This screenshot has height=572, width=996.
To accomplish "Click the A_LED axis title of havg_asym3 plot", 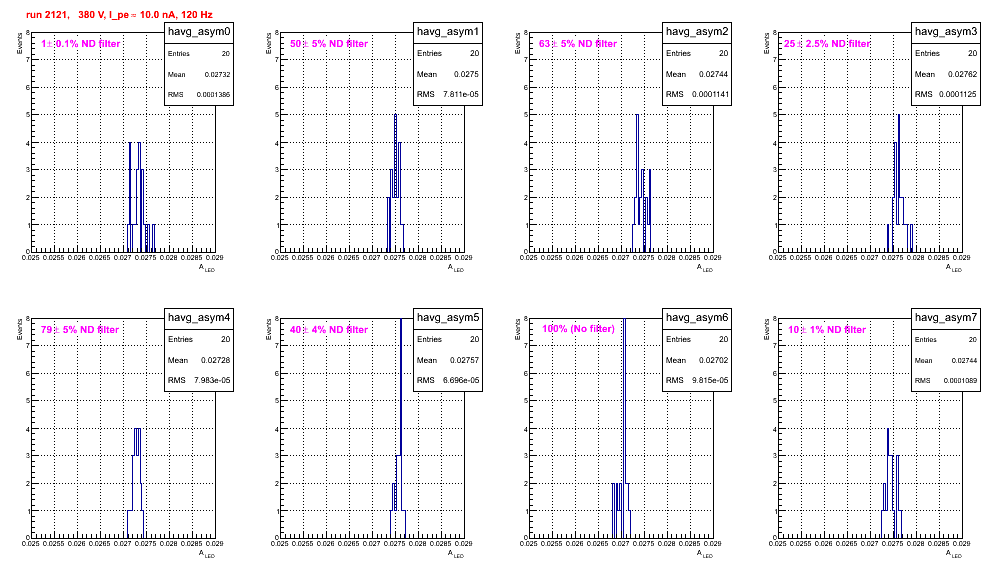I will (x=954, y=268).
